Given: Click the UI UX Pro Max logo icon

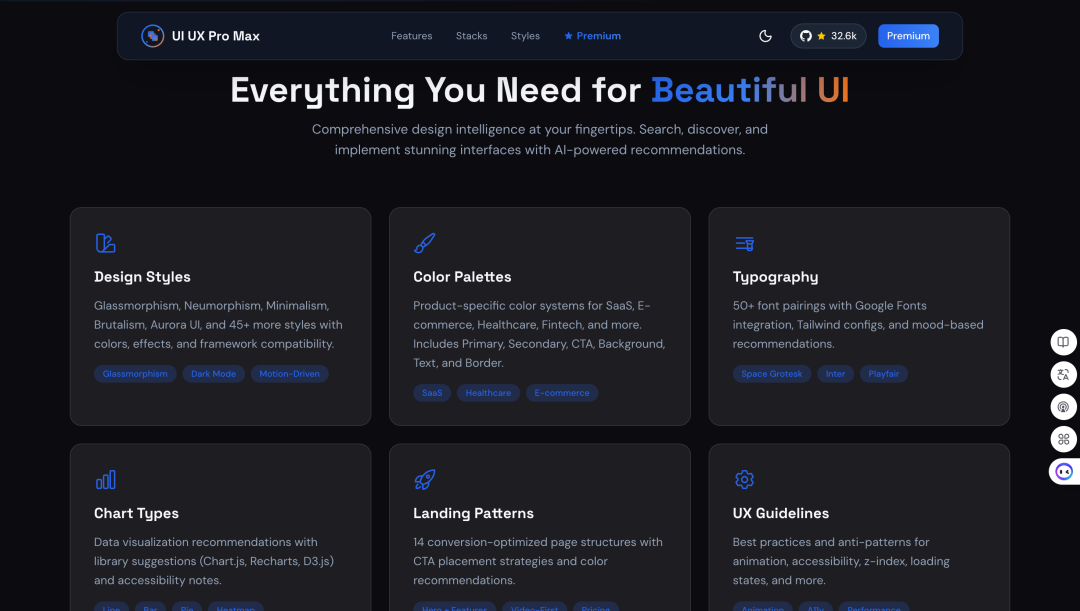Looking at the screenshot, I should click(x=153, y=36).
